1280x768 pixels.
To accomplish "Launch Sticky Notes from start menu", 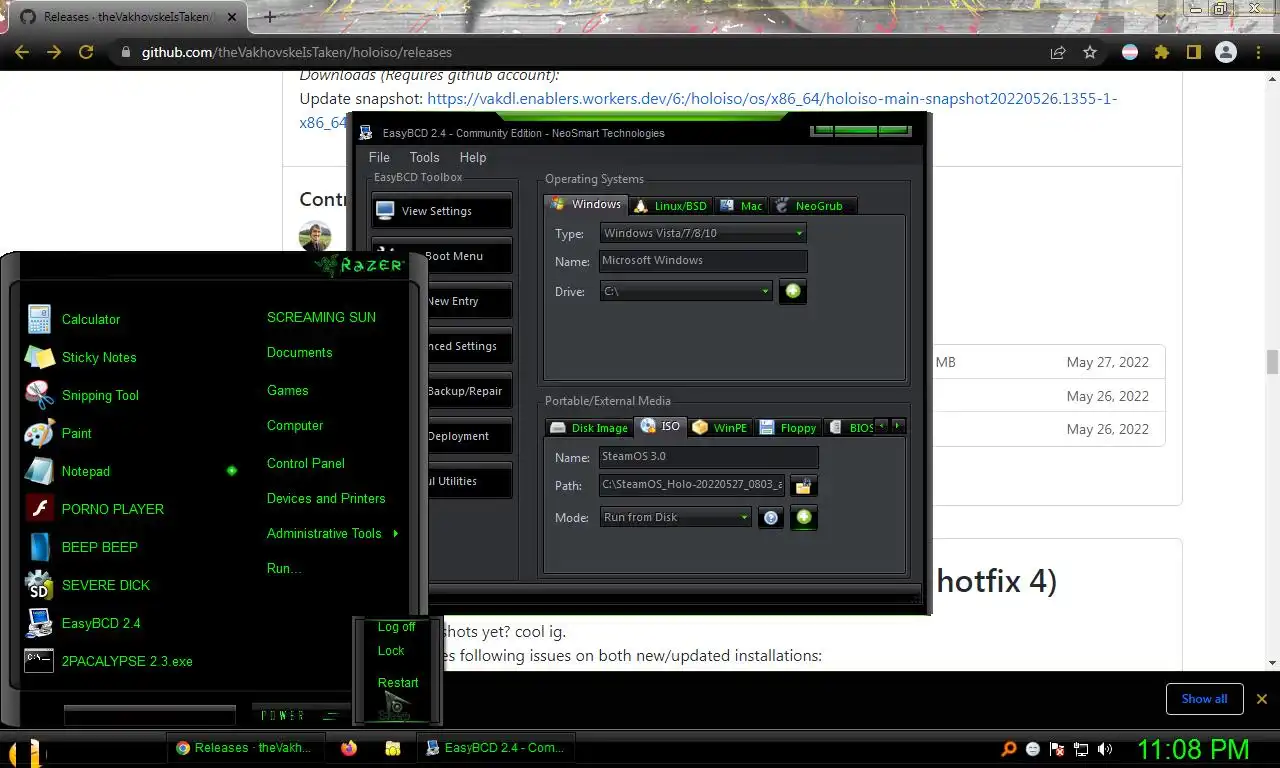I will 99,357.
